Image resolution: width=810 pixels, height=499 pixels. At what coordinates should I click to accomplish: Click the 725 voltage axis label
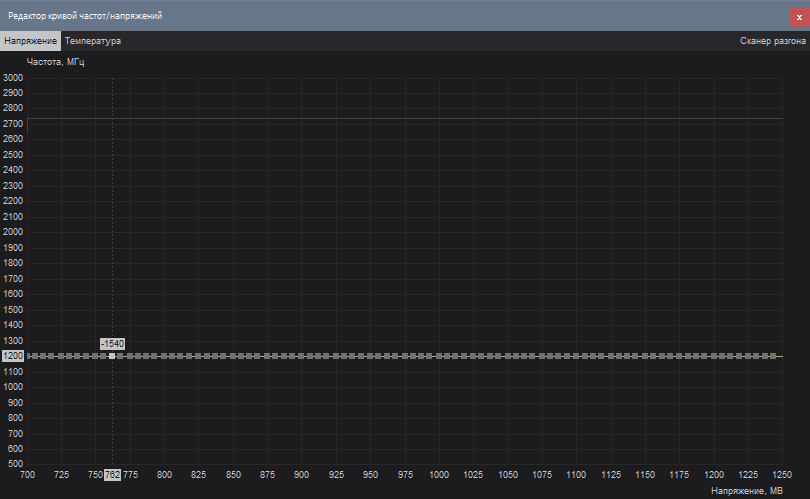(61, 475)
